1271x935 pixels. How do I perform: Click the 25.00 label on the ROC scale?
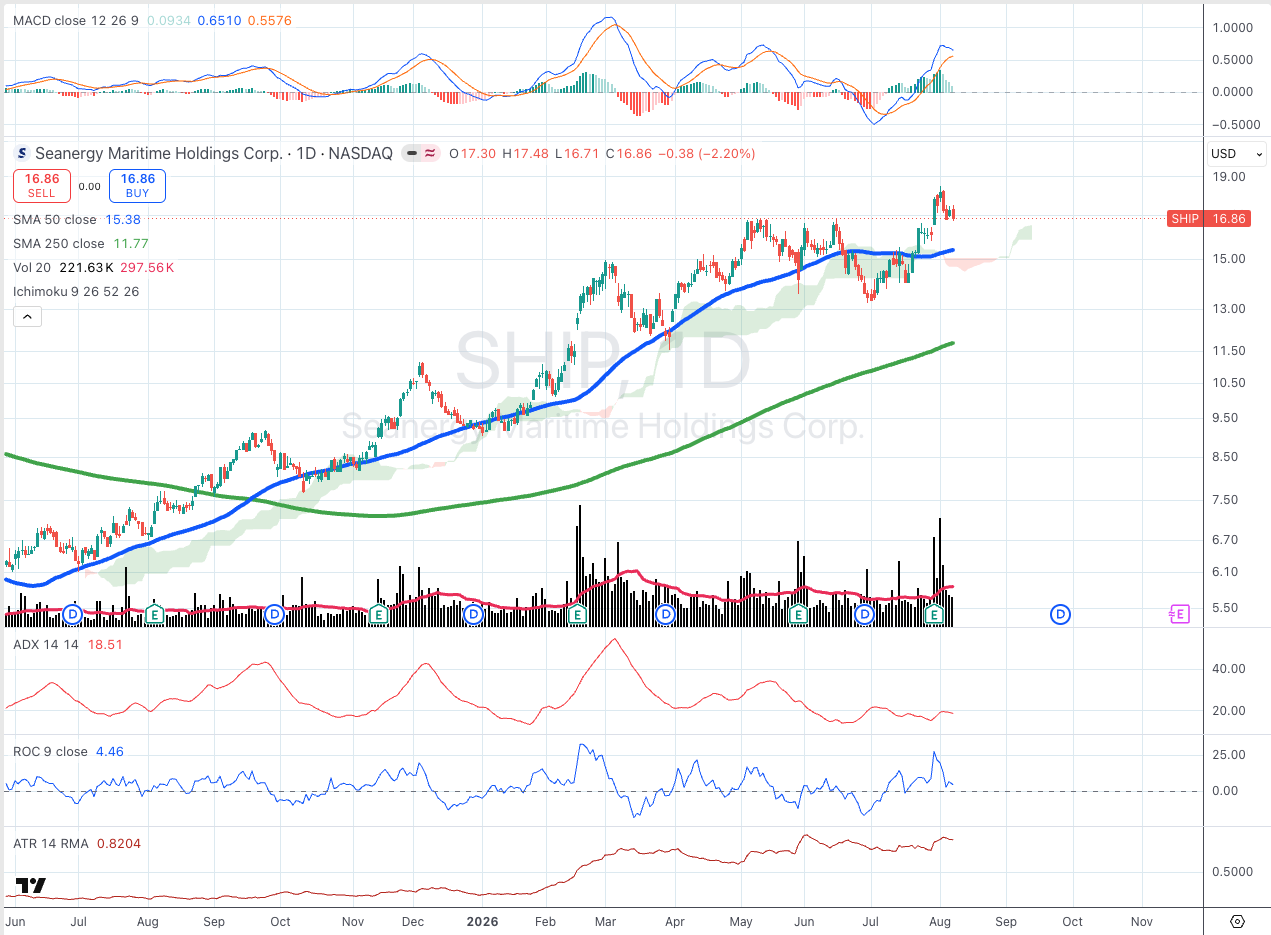coord(1231,755)
